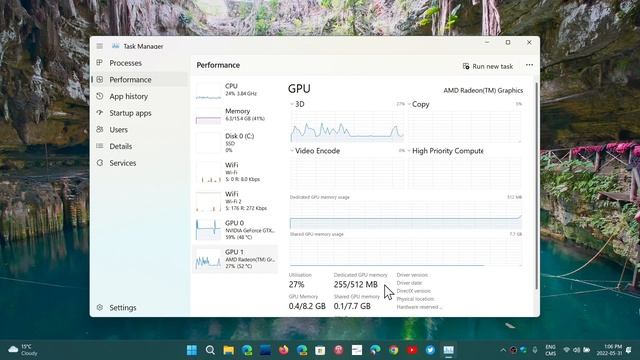
Task: Click the Settings gear icon
Action: 100,307
